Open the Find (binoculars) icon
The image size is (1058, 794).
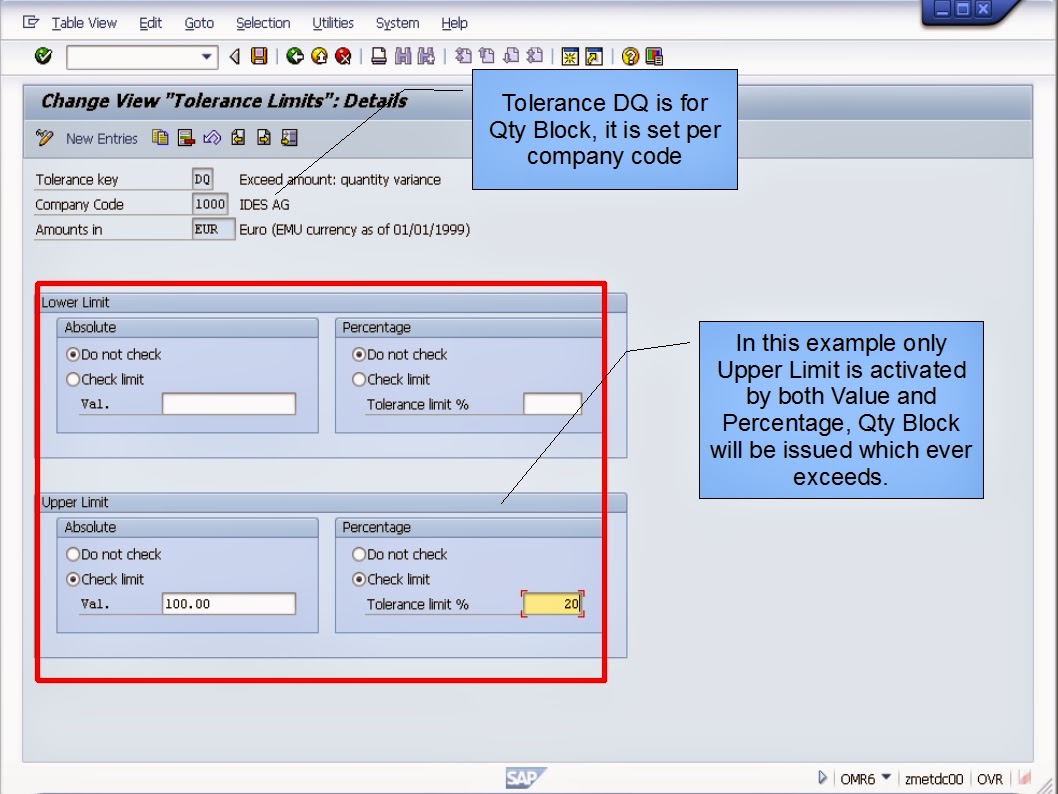[403, 56]
